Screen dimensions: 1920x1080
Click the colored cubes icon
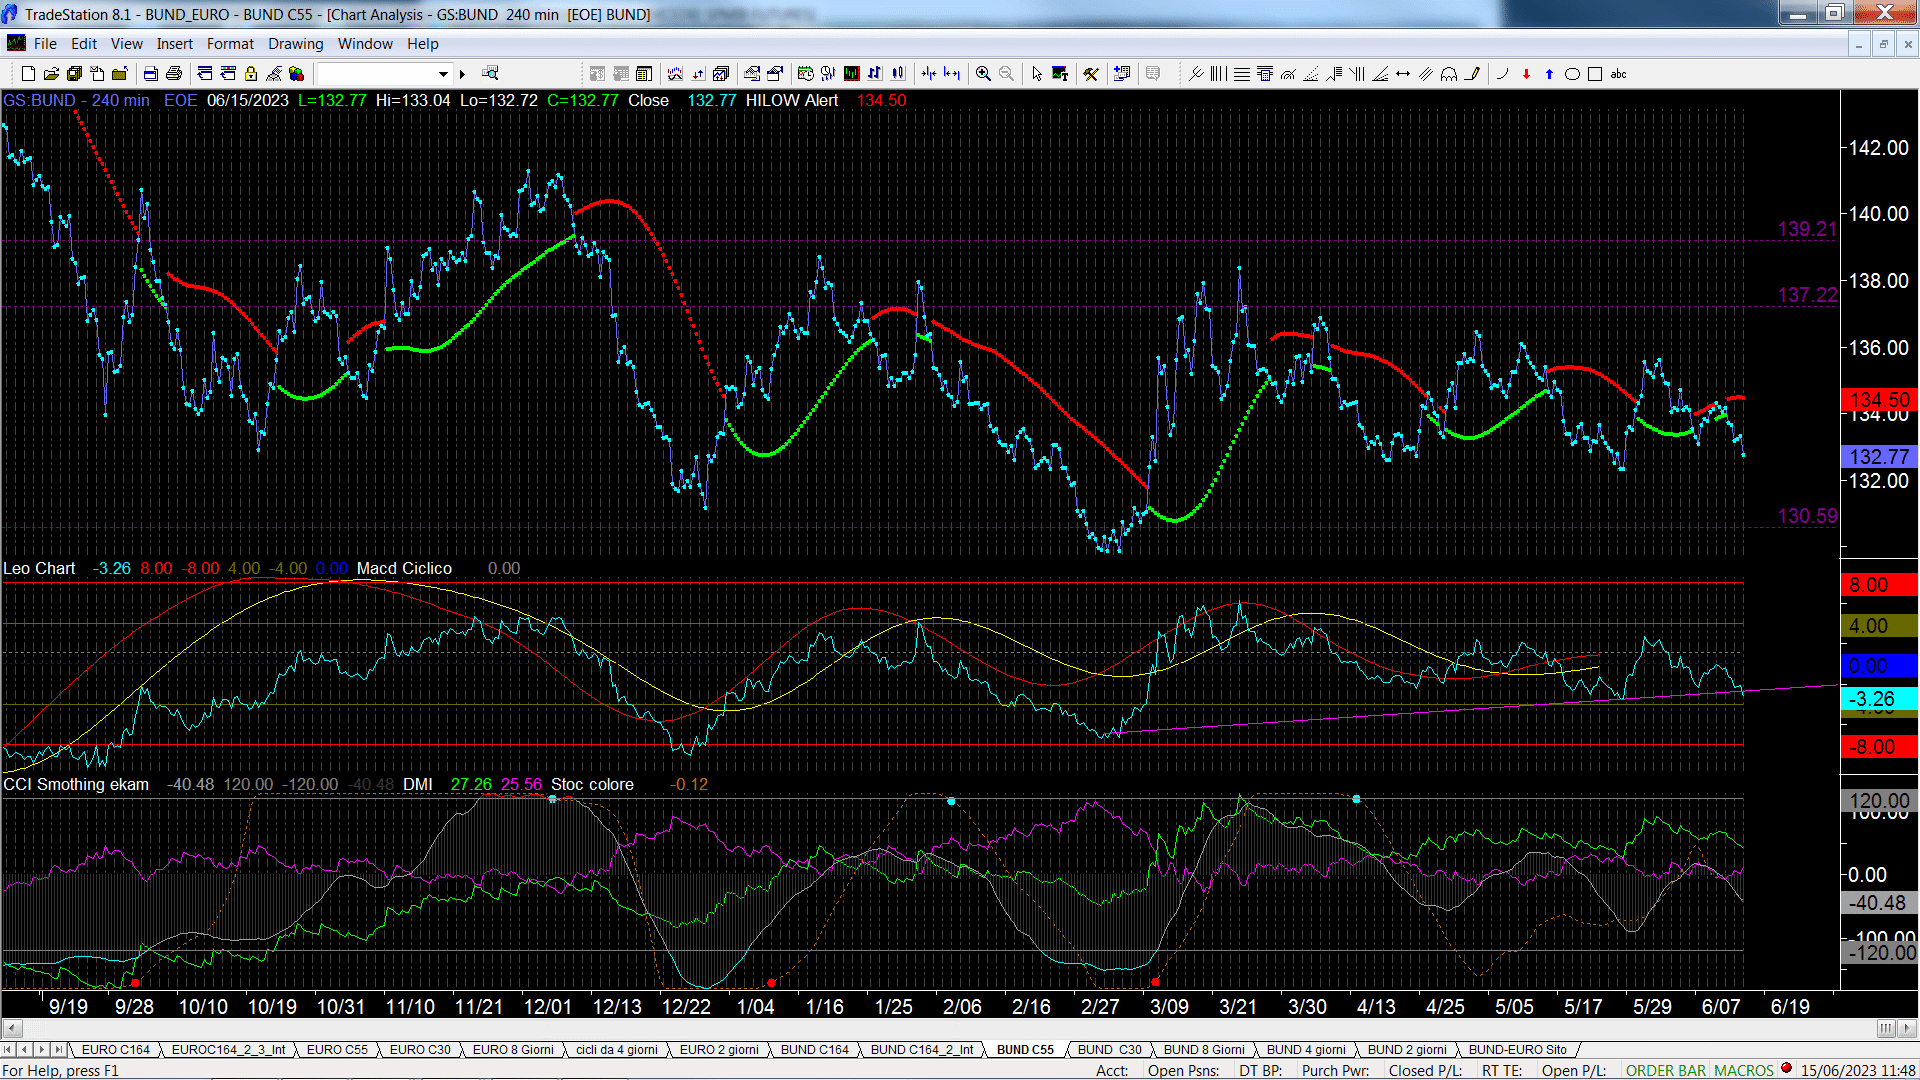point(296,74)
